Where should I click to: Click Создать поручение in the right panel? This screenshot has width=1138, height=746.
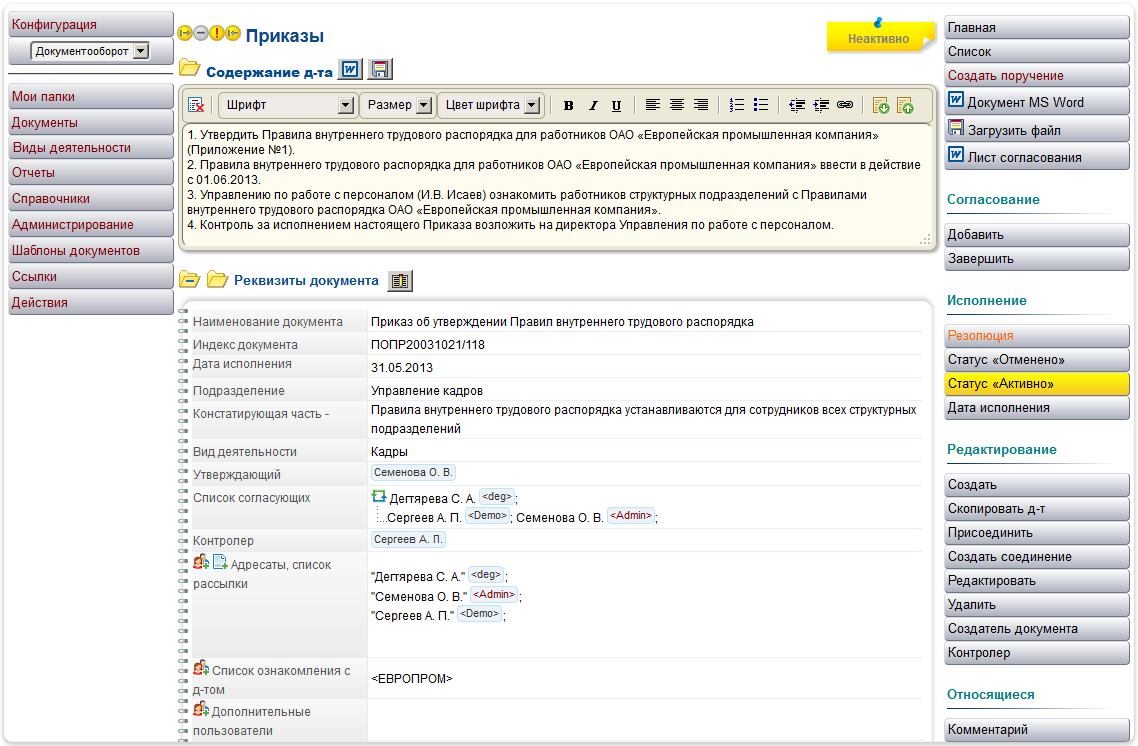1036,75
